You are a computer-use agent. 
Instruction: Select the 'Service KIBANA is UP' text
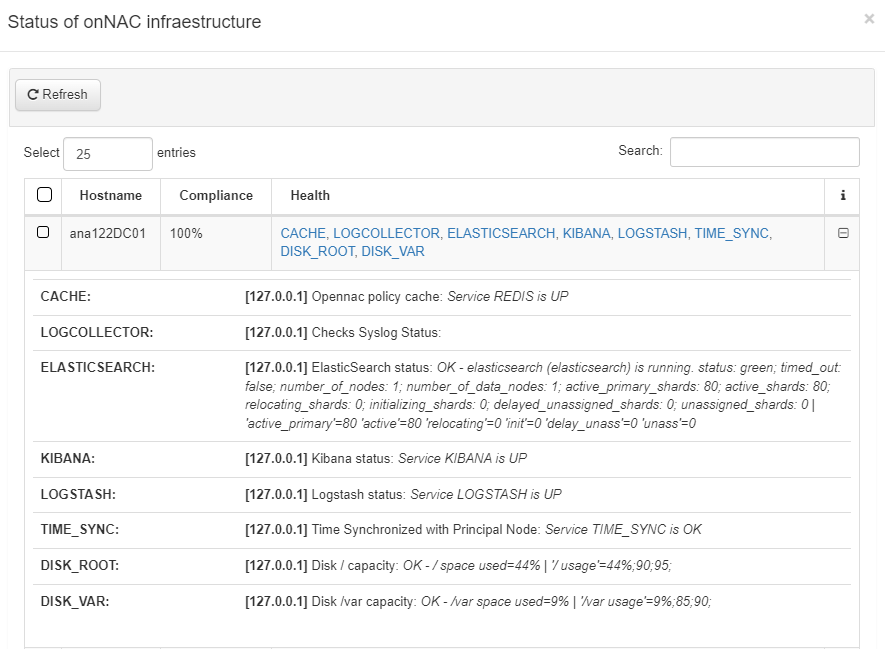tap(462, 458)
